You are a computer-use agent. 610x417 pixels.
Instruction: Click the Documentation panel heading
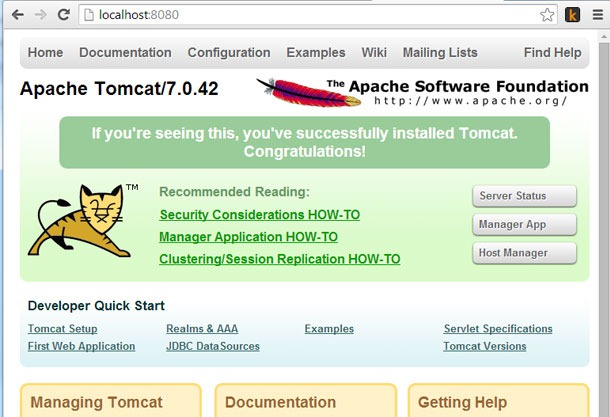(280, 402)
